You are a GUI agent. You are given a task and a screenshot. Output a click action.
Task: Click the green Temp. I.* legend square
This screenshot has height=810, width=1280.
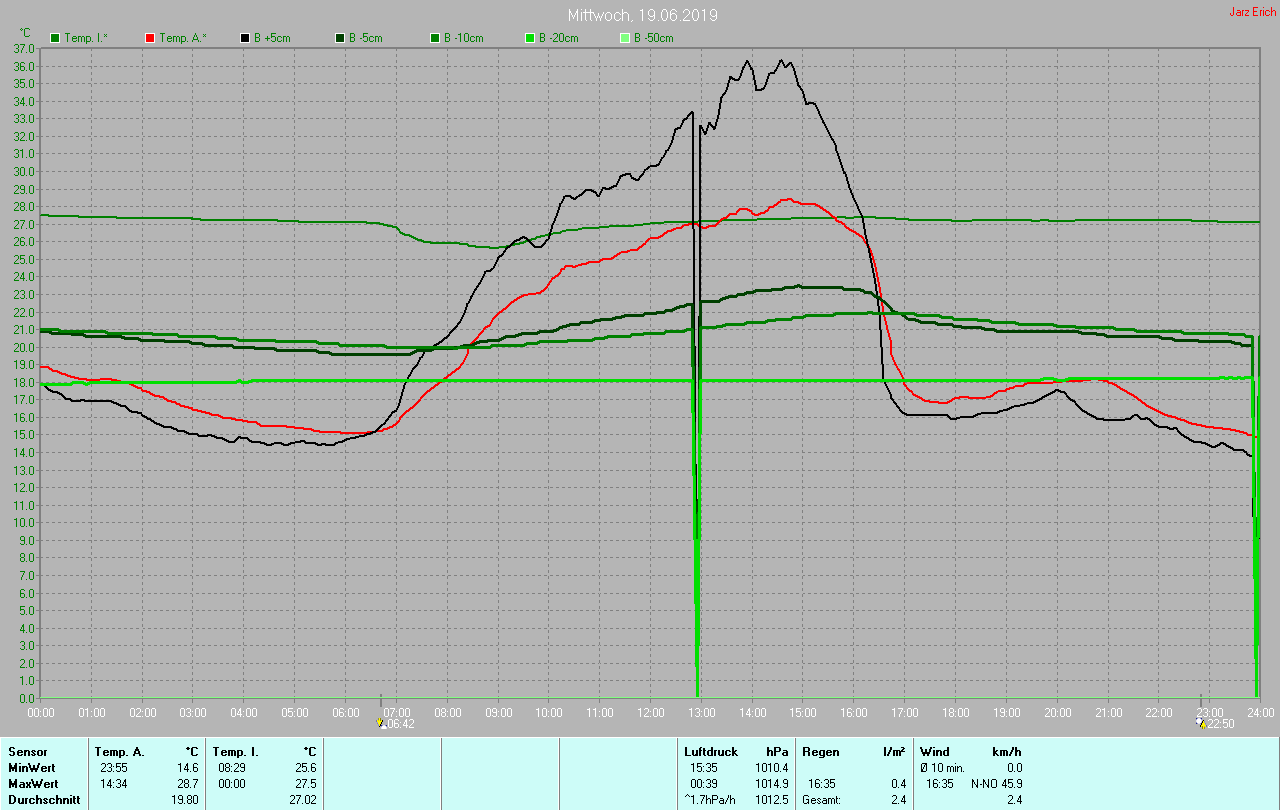pos(55,38)
